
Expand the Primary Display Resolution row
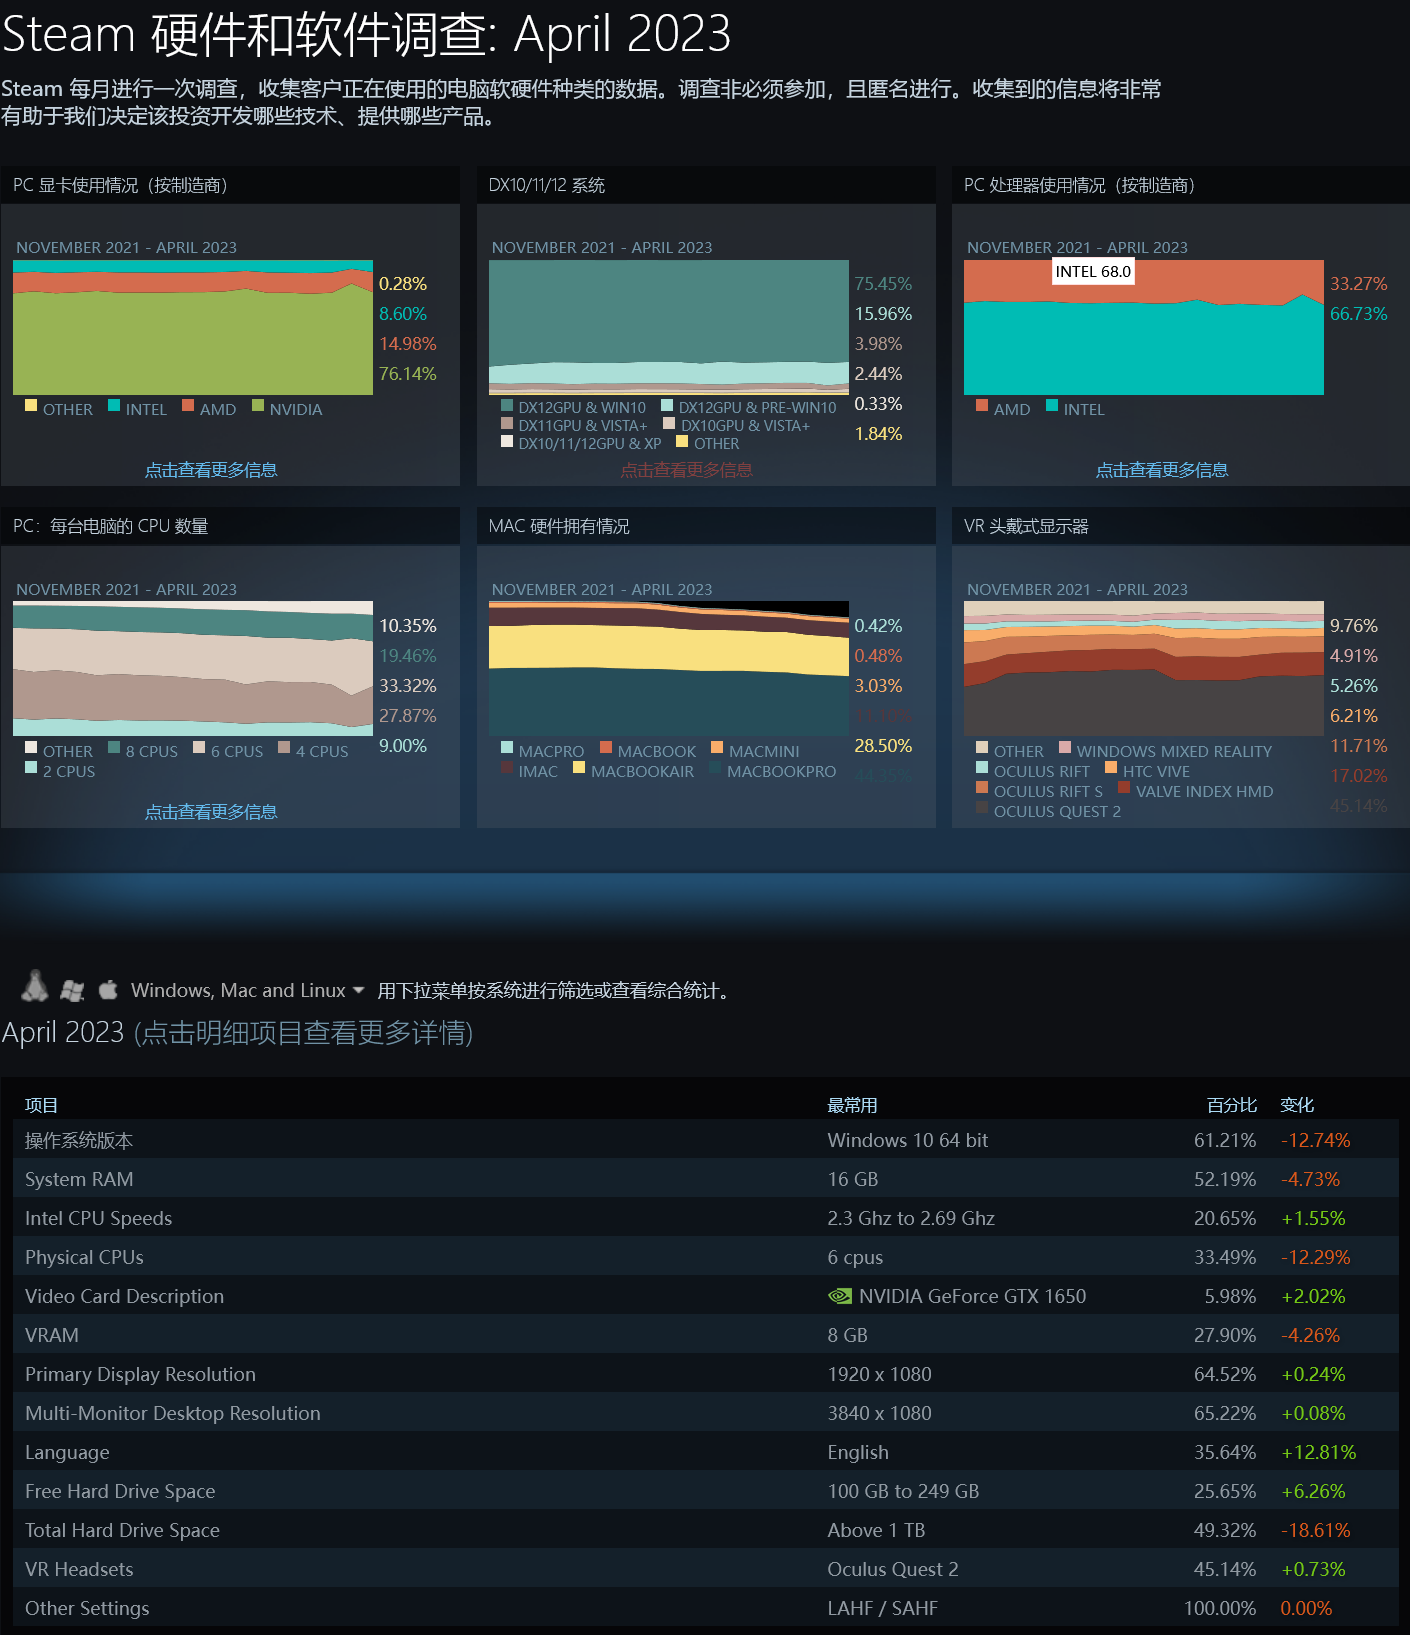(140, 1374)
